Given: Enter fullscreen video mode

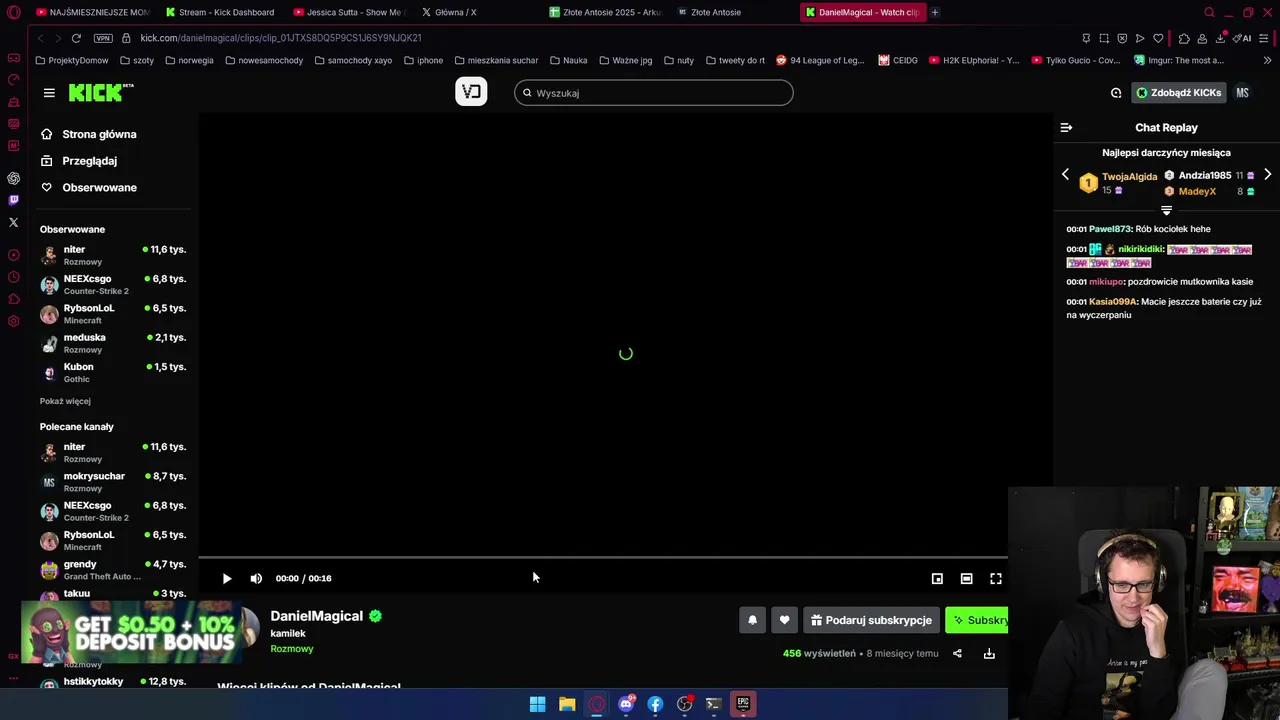Looking at the screenshot, I should coord(996,578).
